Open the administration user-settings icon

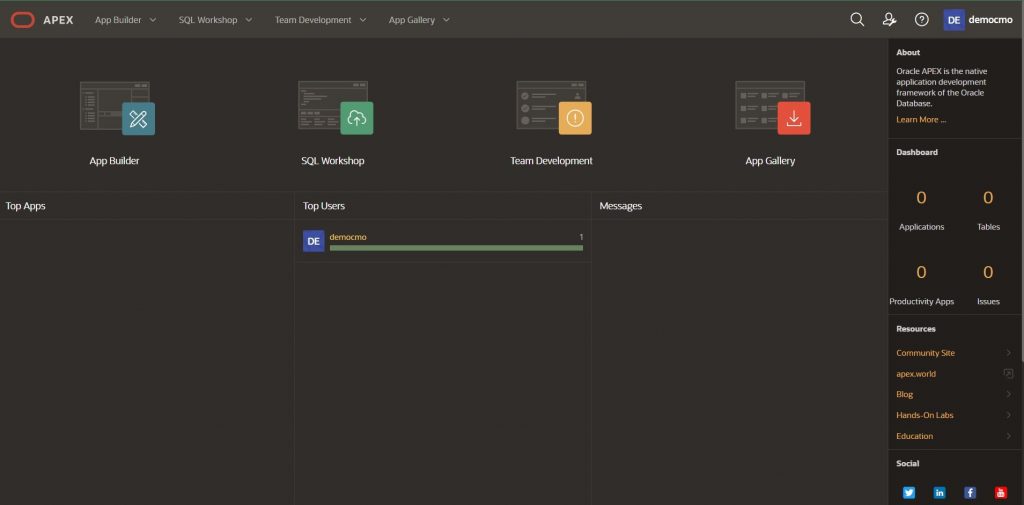[x=889, y=20]
